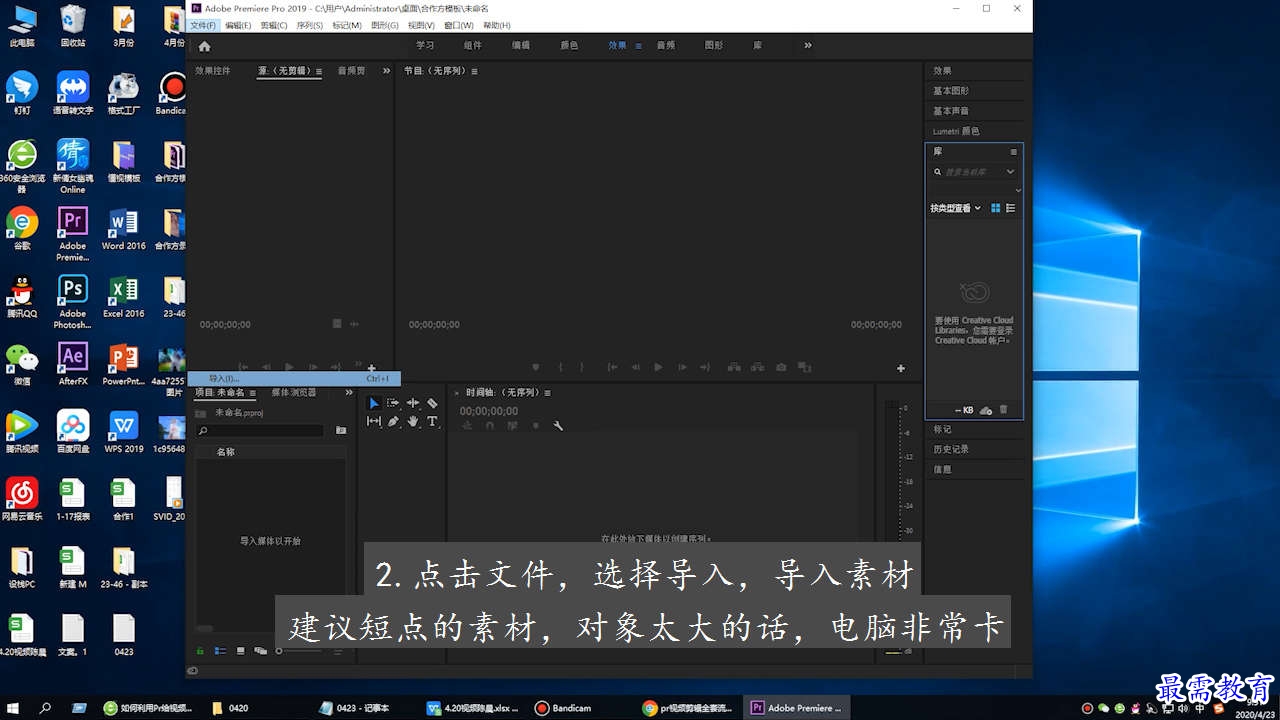Select the Razor tool
The image size is (1280, 720).
pyautogui.click(x=432, y=403)
